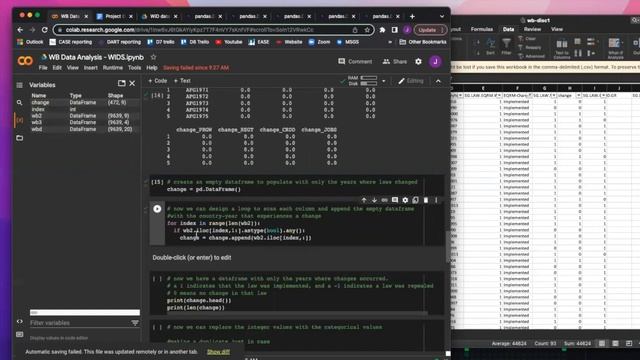
Task: Open filter dropdown on EQRM-Chang column
Action: (530, 96)
